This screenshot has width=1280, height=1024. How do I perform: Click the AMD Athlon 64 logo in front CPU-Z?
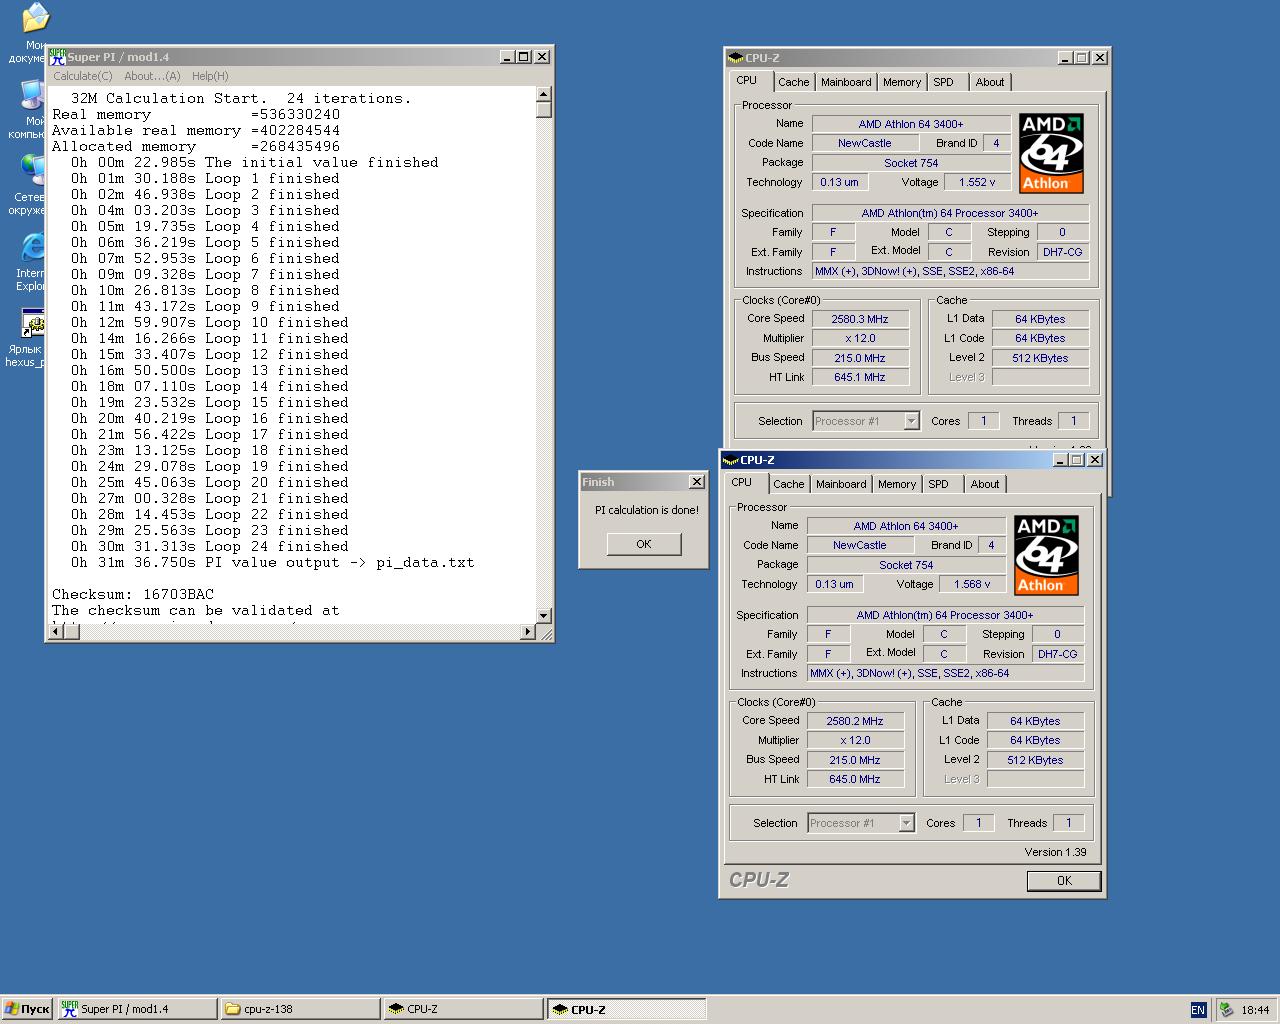(x=1046, y=555)
